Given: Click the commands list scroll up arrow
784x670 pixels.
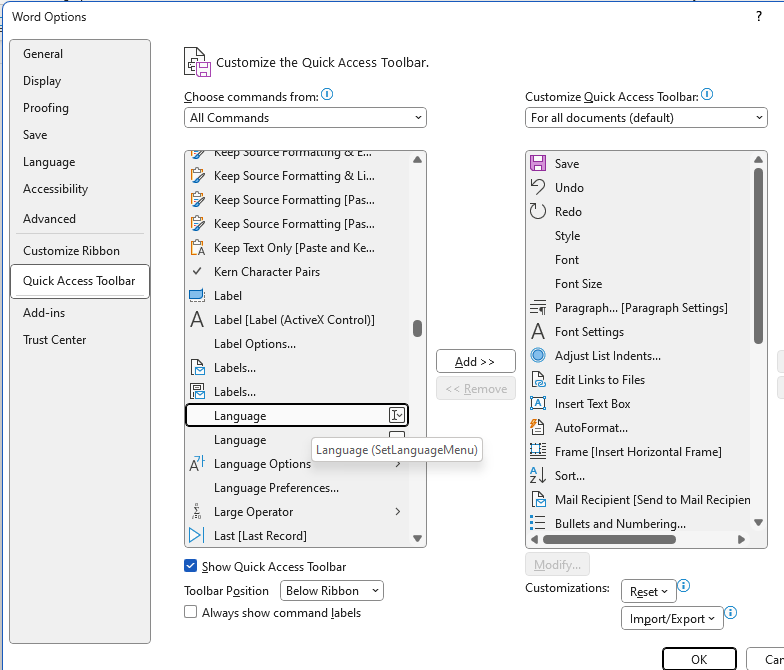Looking at the screenshot, I should 418,160.
